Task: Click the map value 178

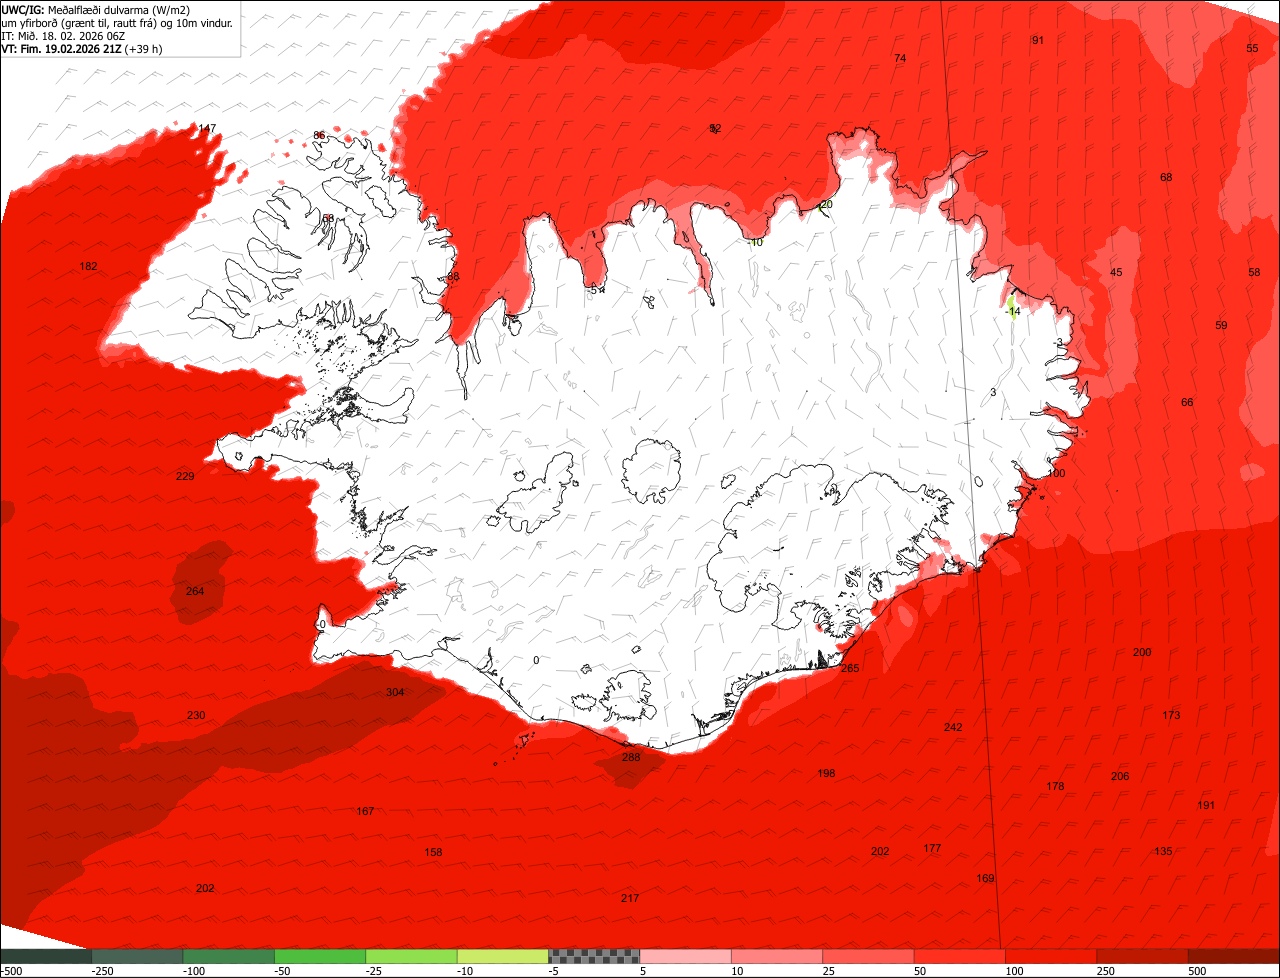Action: click(1055, 786)
